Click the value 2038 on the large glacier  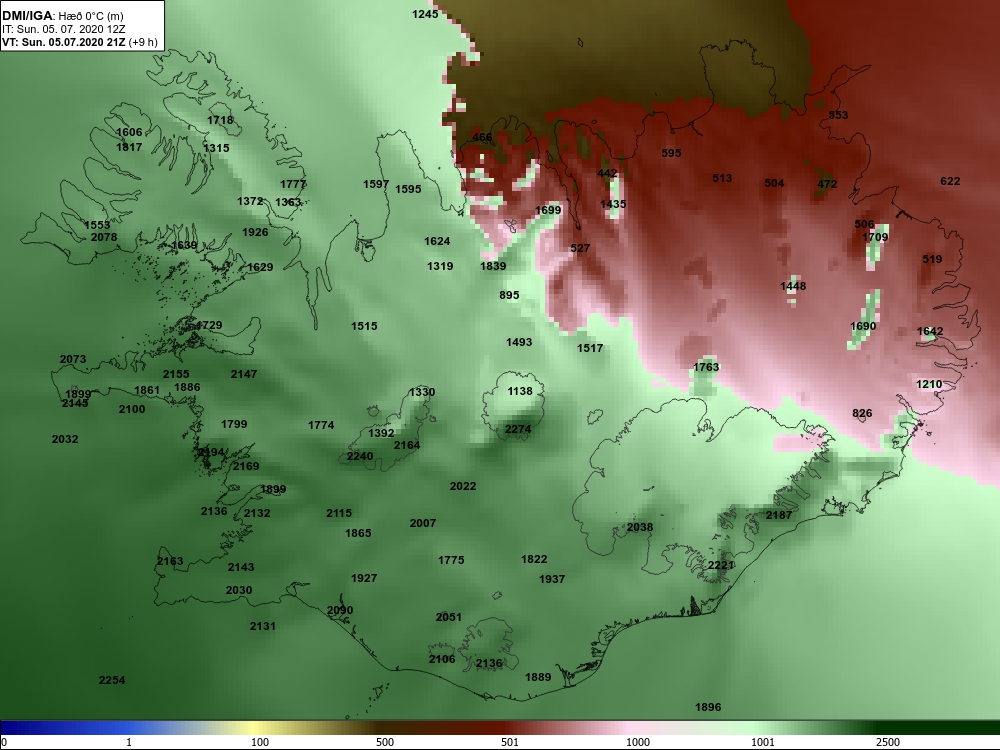pyautogui.click(x=640, y=527)
